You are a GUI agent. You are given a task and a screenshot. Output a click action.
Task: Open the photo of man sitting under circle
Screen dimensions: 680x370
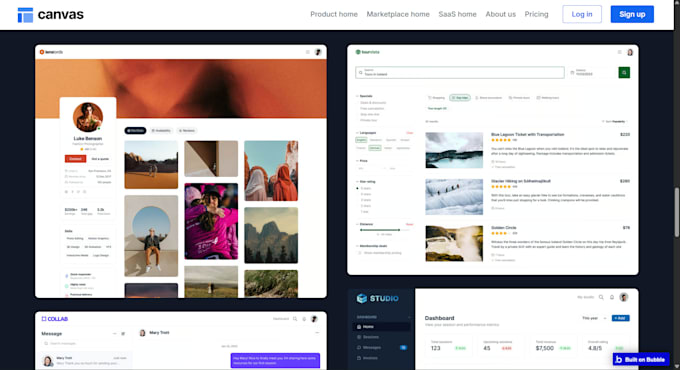pos(151,236)
